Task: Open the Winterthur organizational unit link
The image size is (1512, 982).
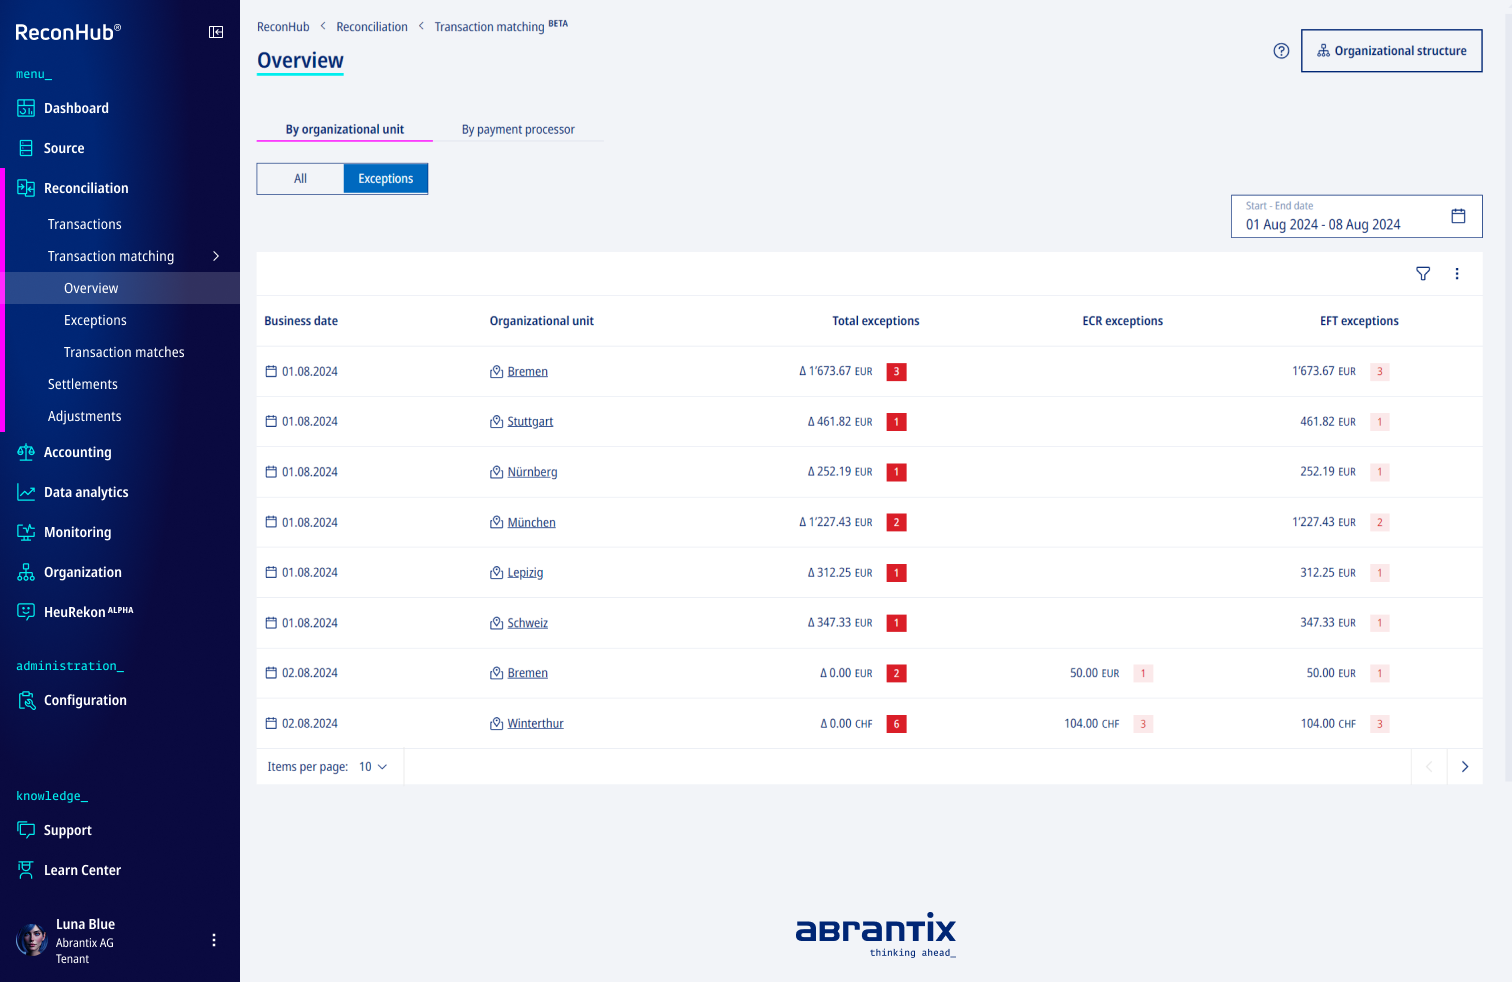Action: coord(535,724)
